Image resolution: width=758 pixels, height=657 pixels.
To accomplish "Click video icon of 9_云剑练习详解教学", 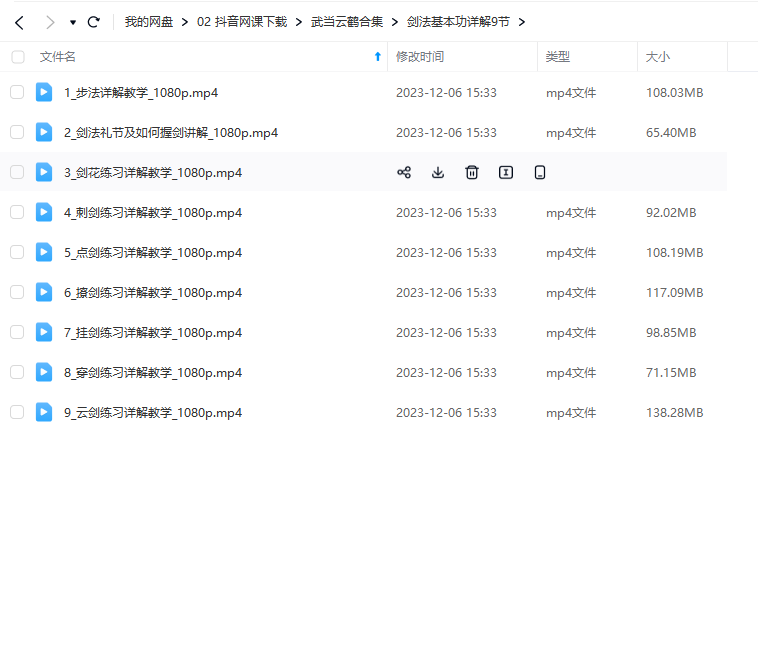I will pos(44,412).
